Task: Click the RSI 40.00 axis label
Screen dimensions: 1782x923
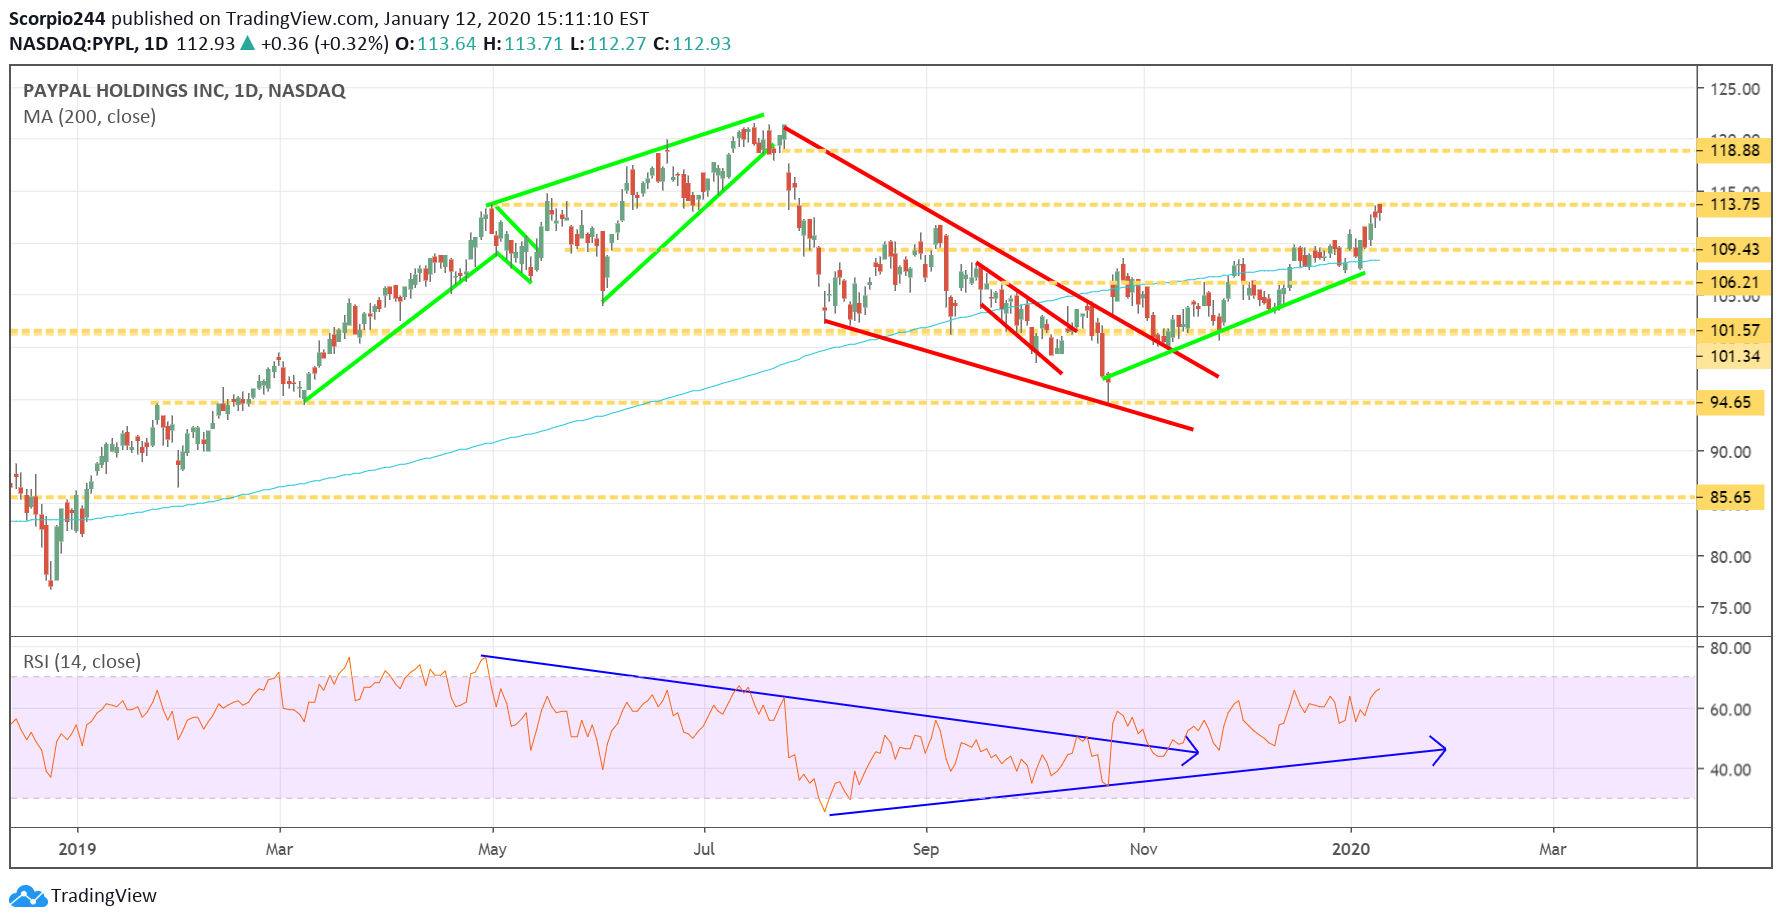Action: (1731, 770)
